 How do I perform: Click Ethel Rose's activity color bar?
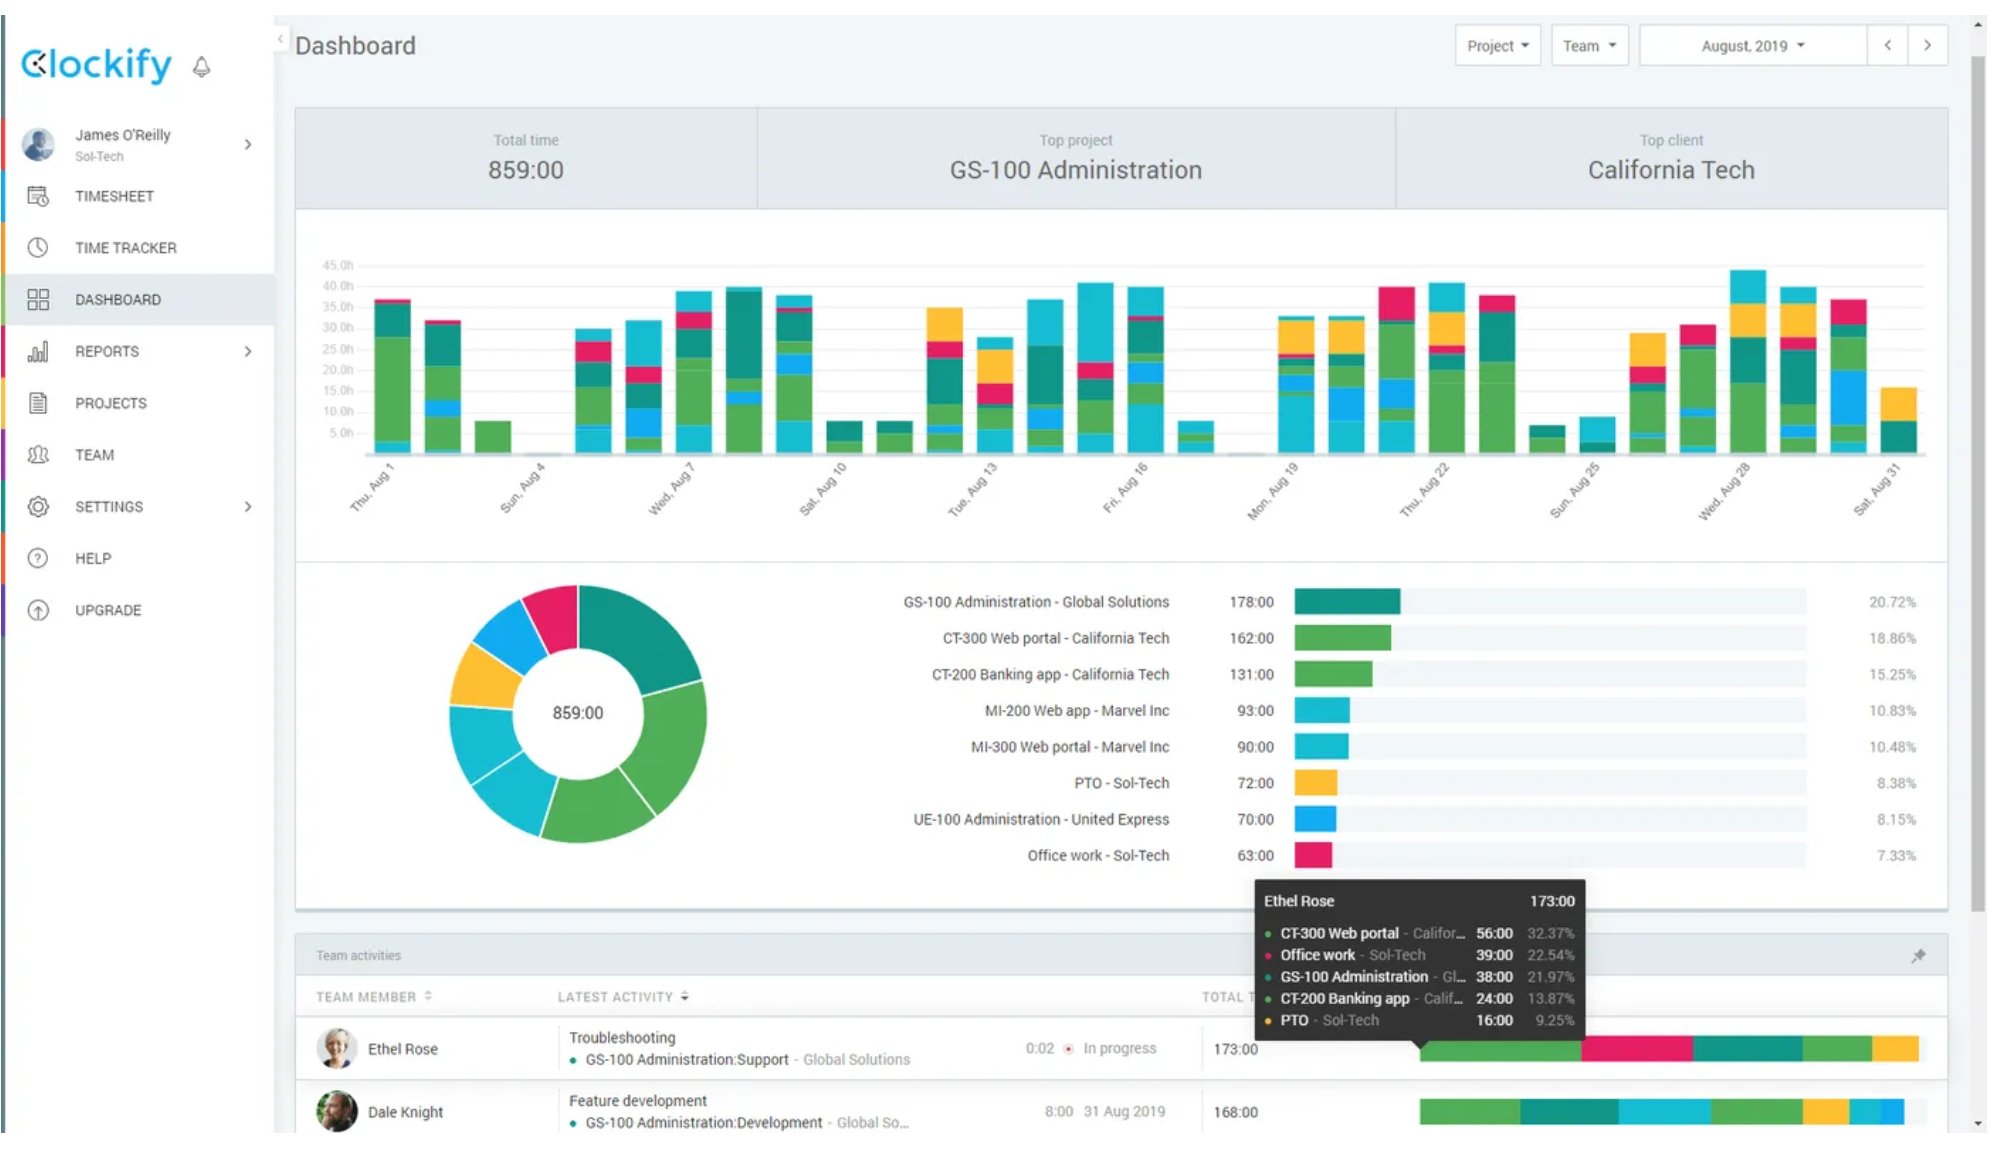coord(1669,1048)
